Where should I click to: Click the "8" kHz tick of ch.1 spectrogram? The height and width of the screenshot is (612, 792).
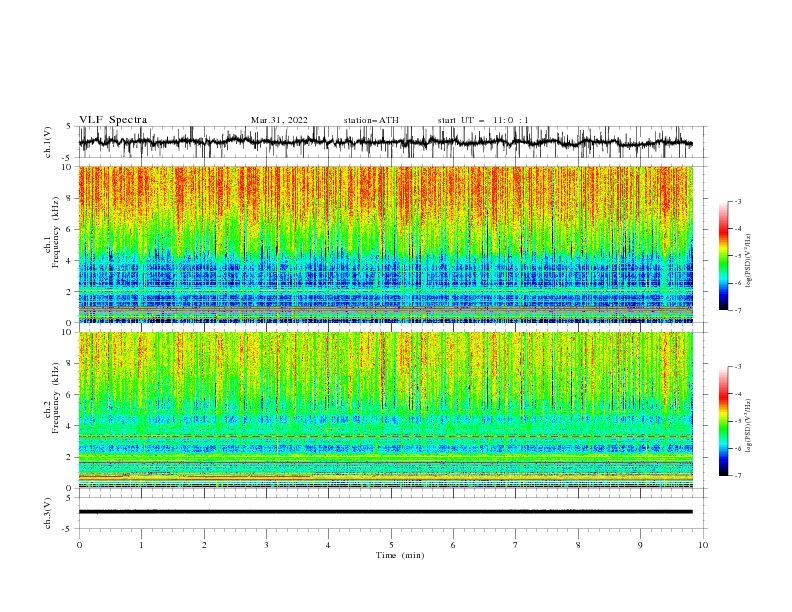click(x=71, y=198)
